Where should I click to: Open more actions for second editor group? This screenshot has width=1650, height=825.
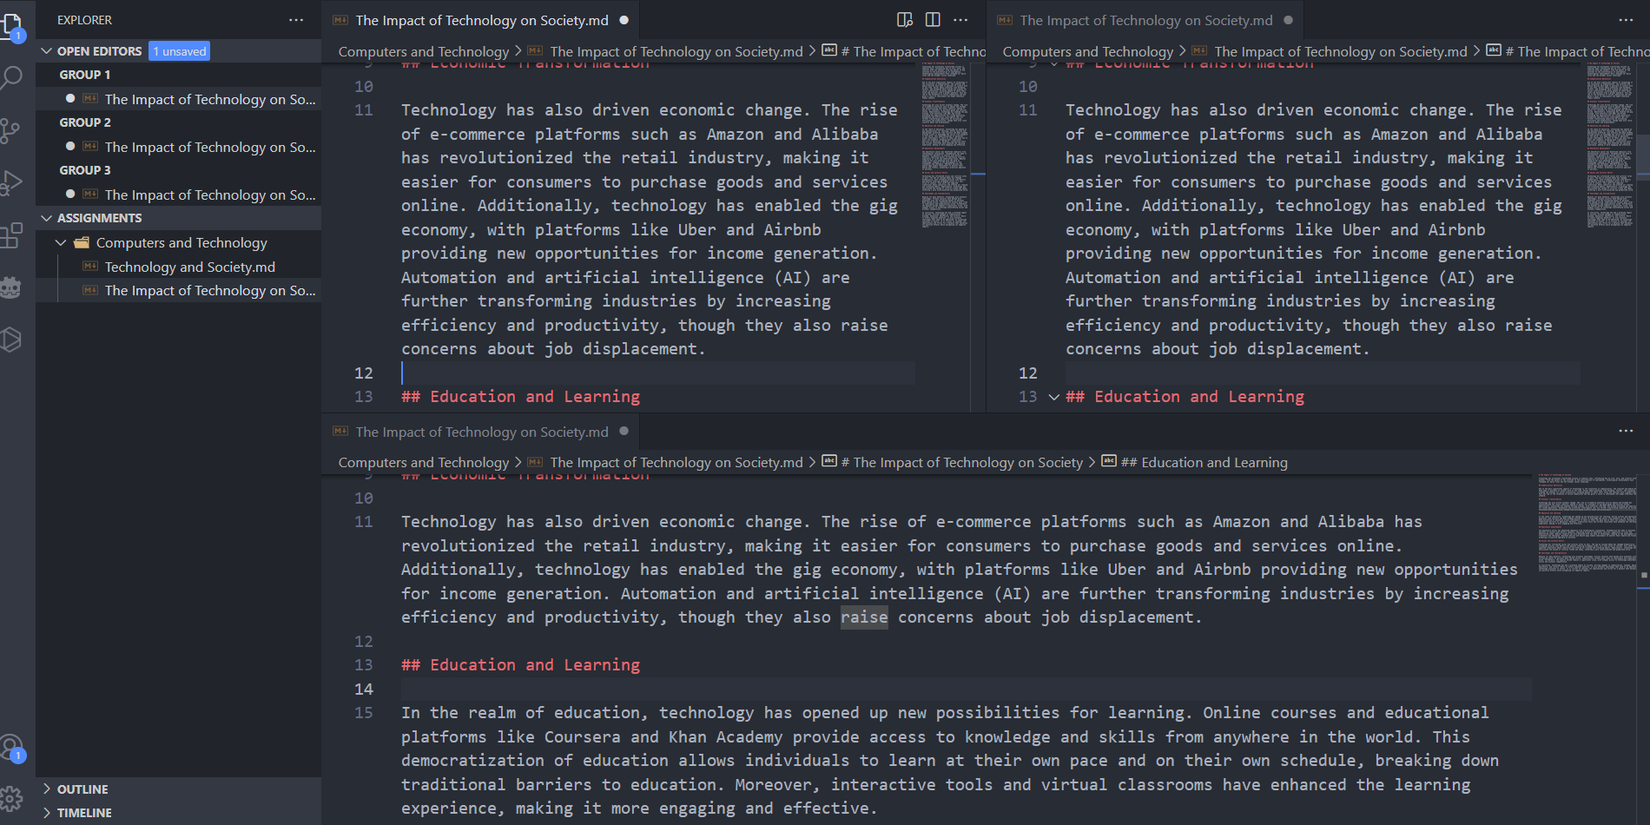point(1626,20)
